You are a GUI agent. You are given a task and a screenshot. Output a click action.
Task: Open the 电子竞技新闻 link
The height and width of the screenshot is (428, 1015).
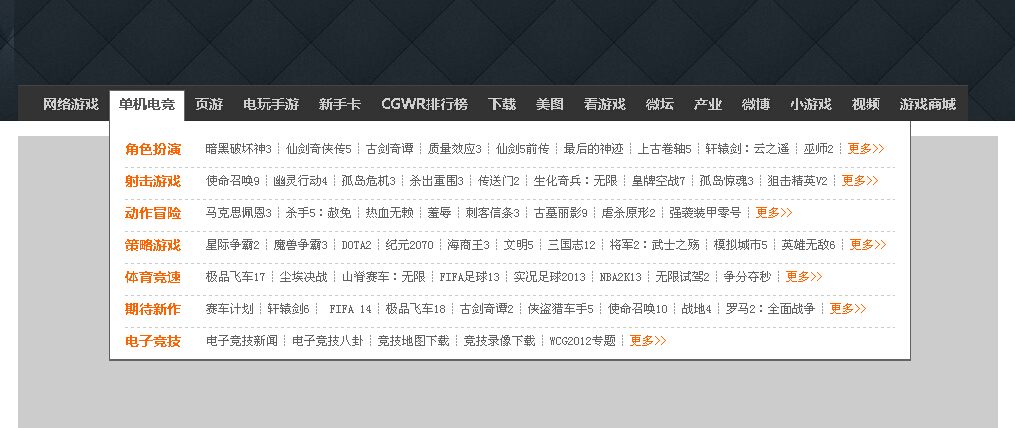[242, 341]
